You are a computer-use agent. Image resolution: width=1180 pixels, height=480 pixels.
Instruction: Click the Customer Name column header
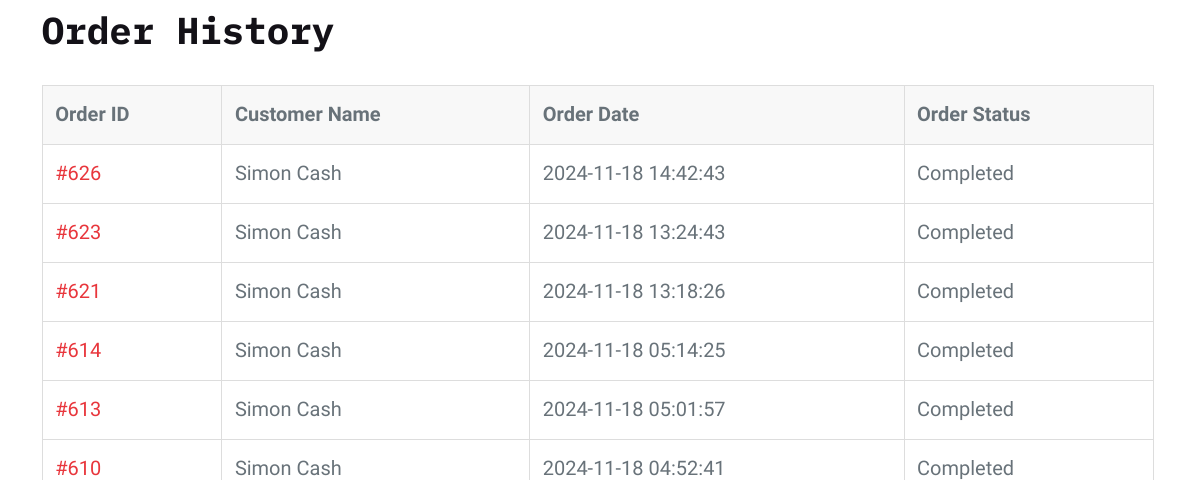(307, 114)
